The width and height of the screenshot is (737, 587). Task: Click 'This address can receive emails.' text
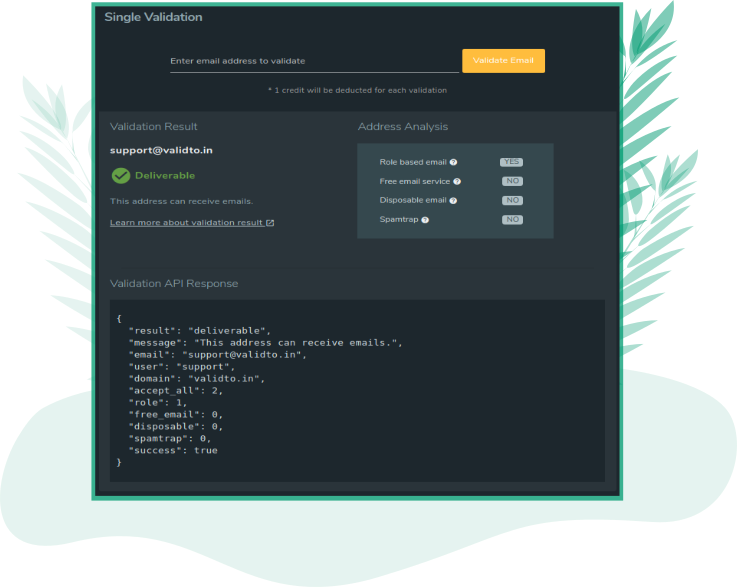181,201
